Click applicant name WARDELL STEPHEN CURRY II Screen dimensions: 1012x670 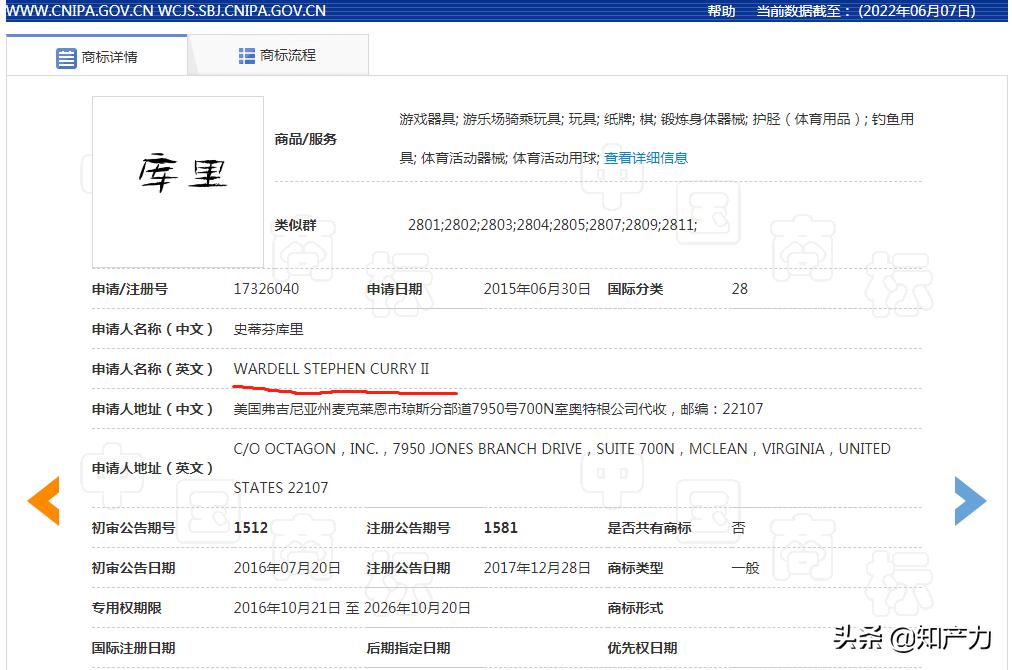pos(331,368)
